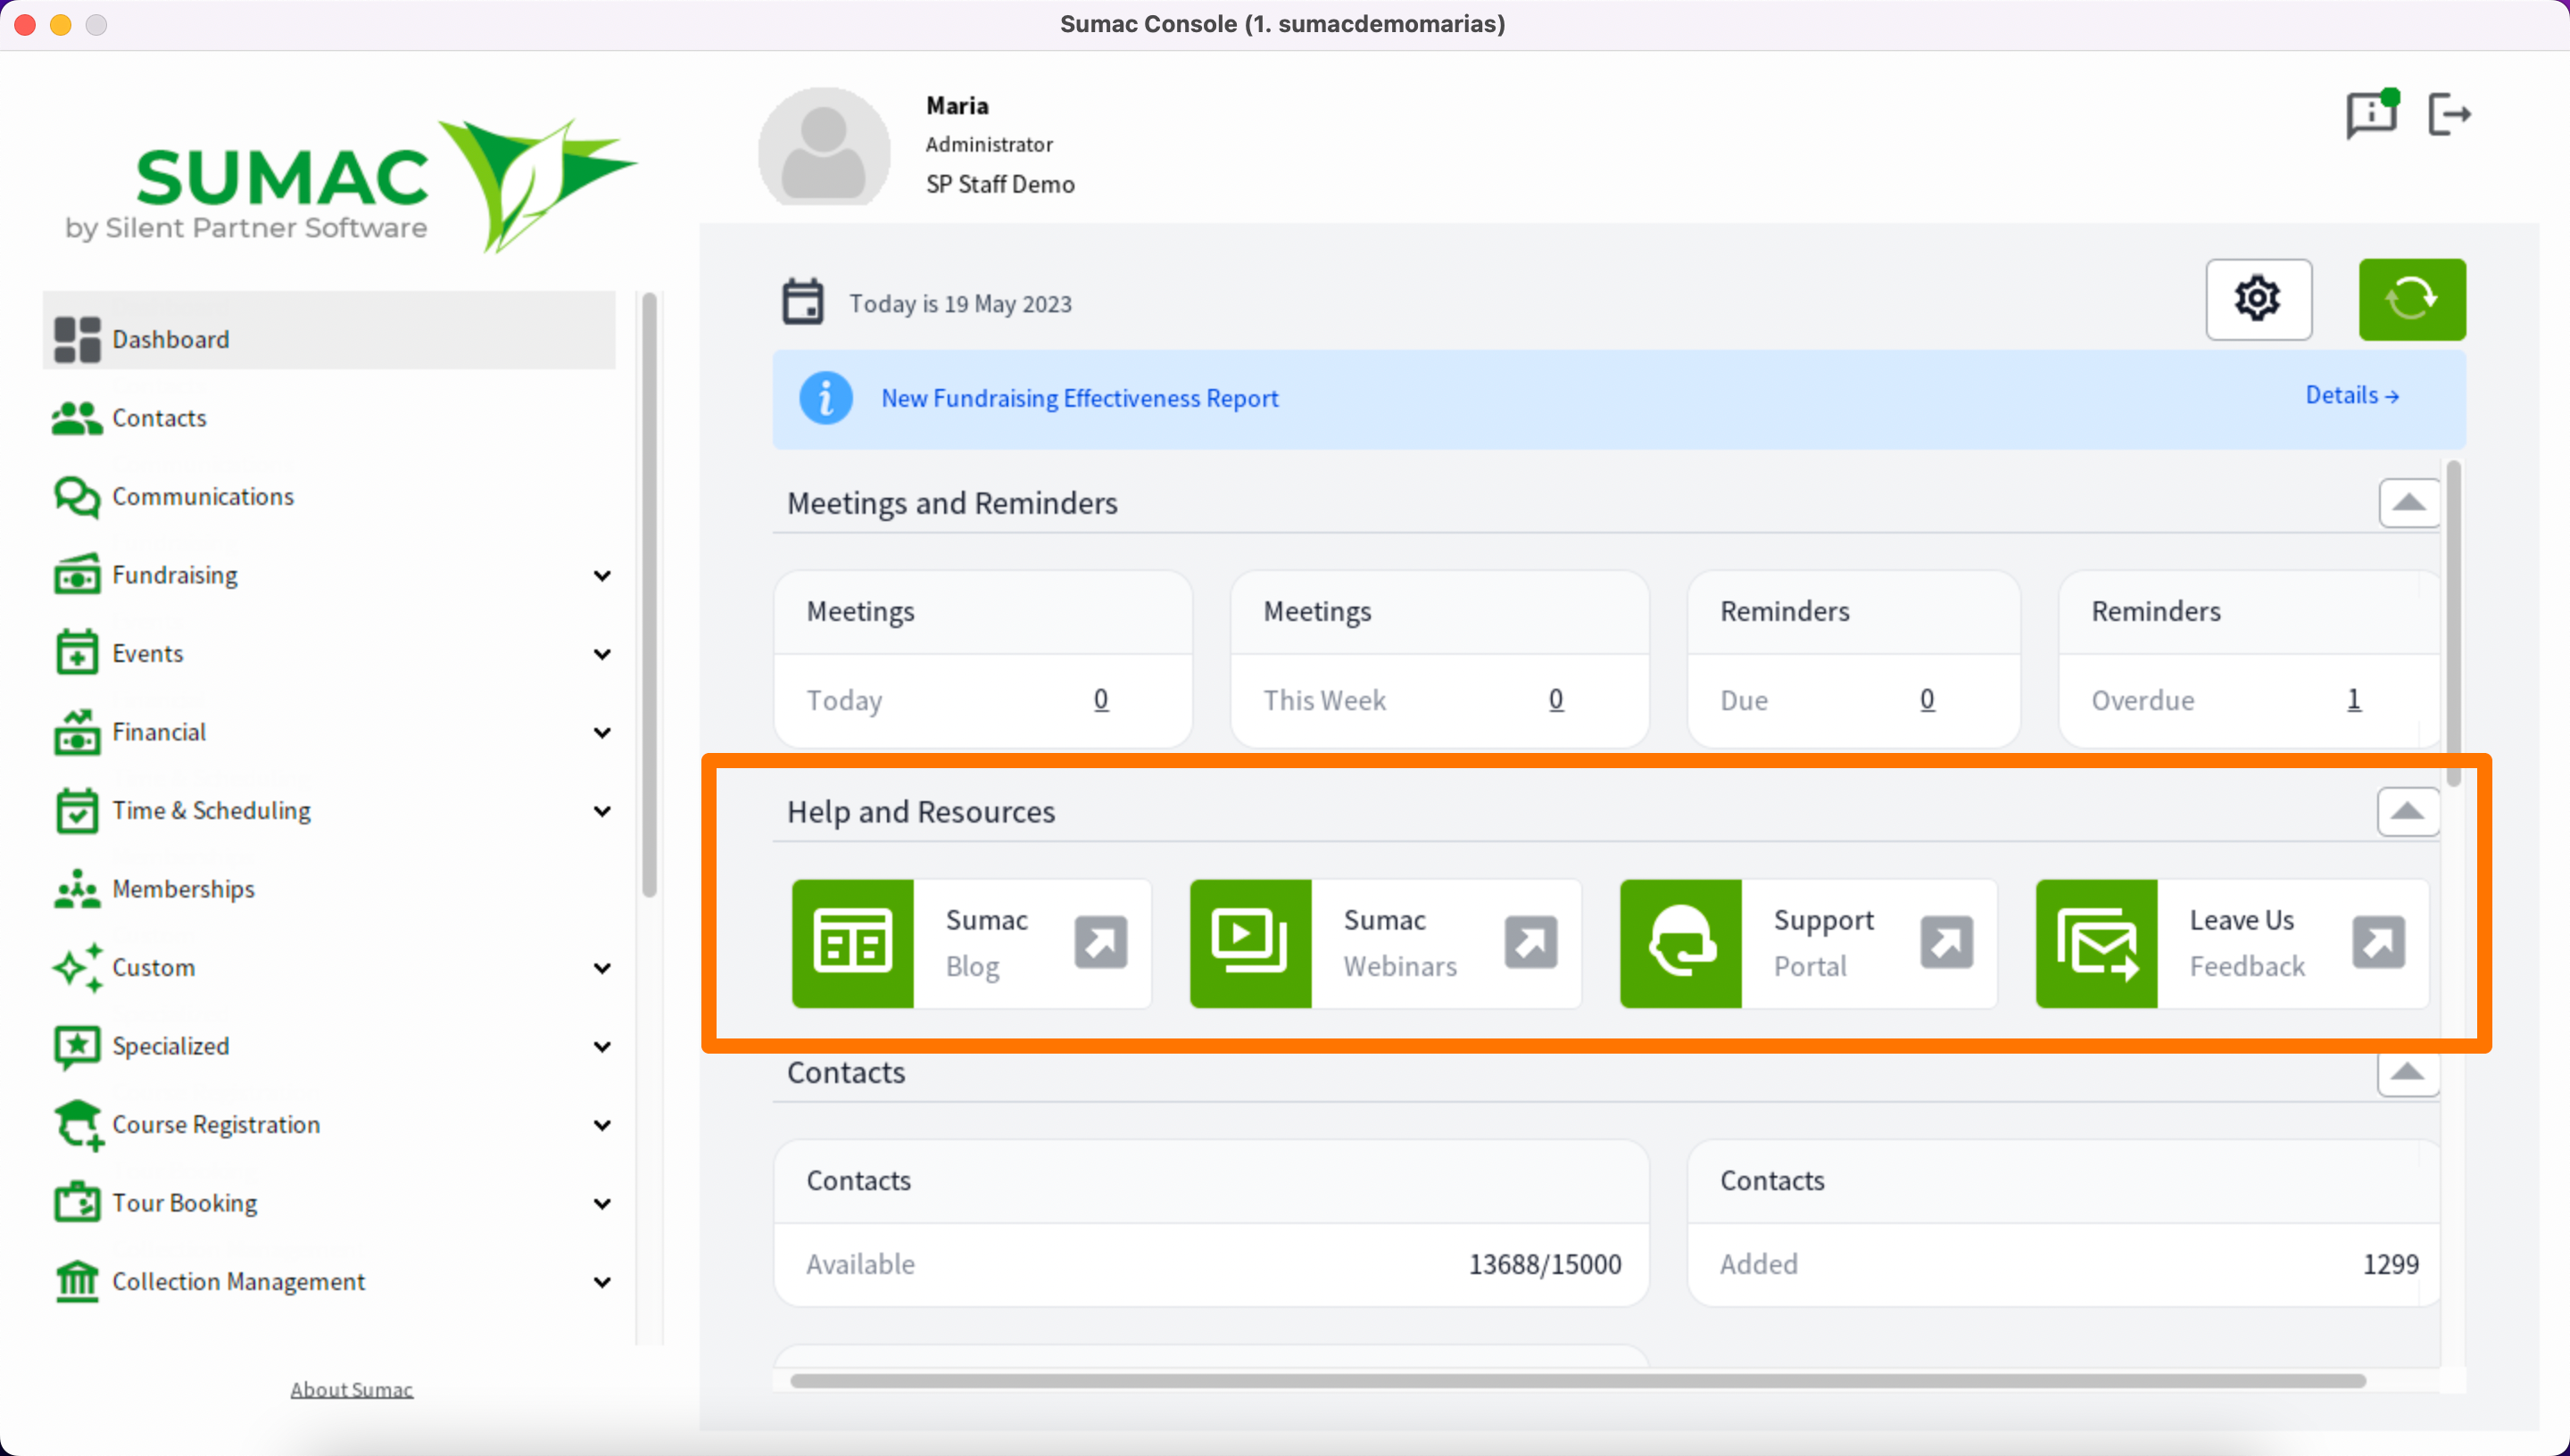Click the green Sumac Webinars icon

(x=1250, y=943)
